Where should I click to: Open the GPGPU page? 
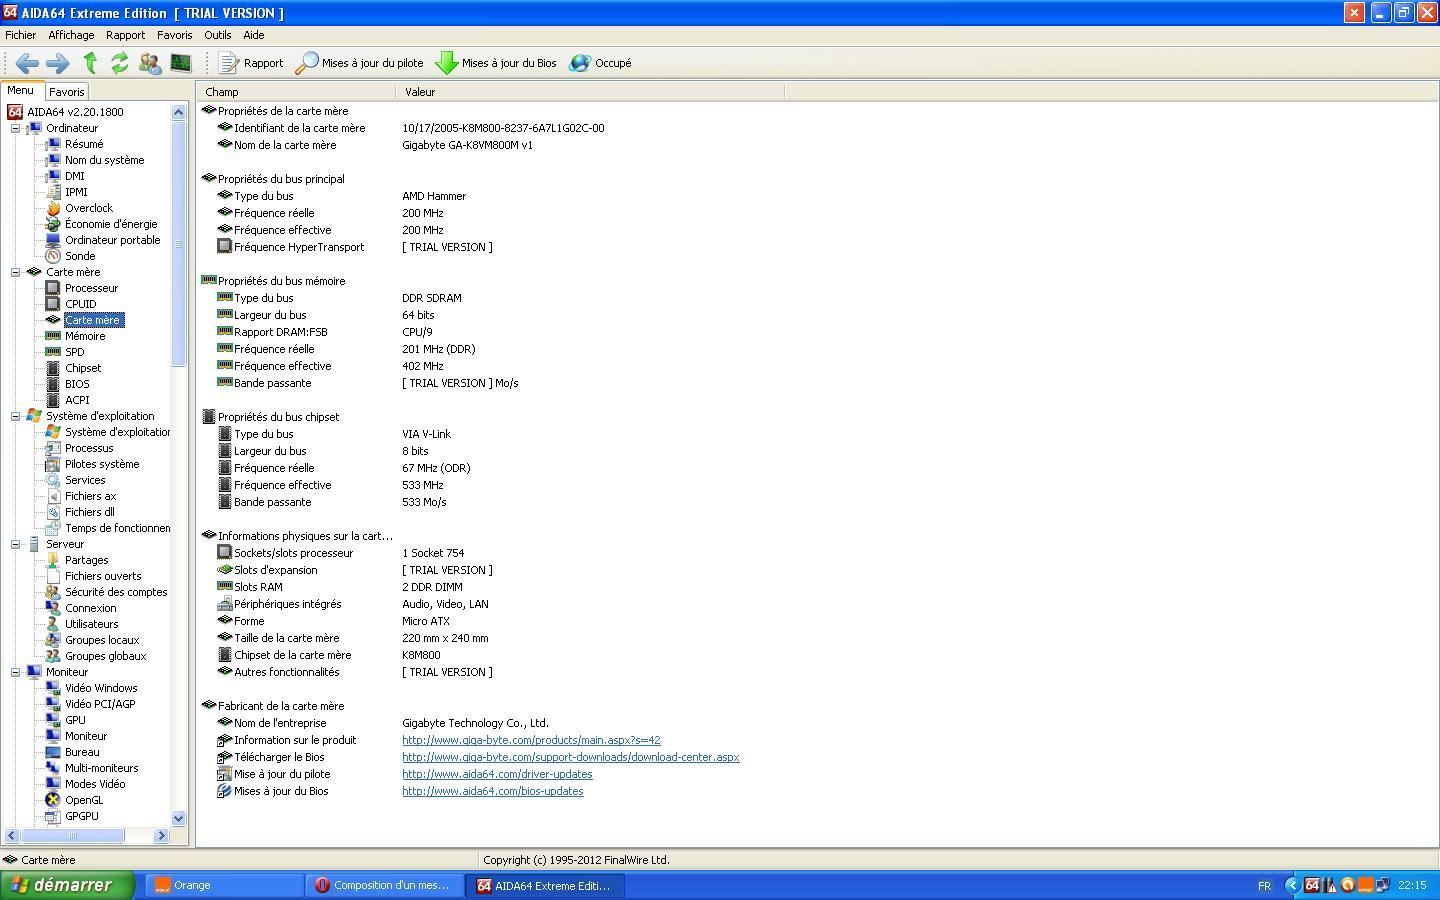pos(81,816)
